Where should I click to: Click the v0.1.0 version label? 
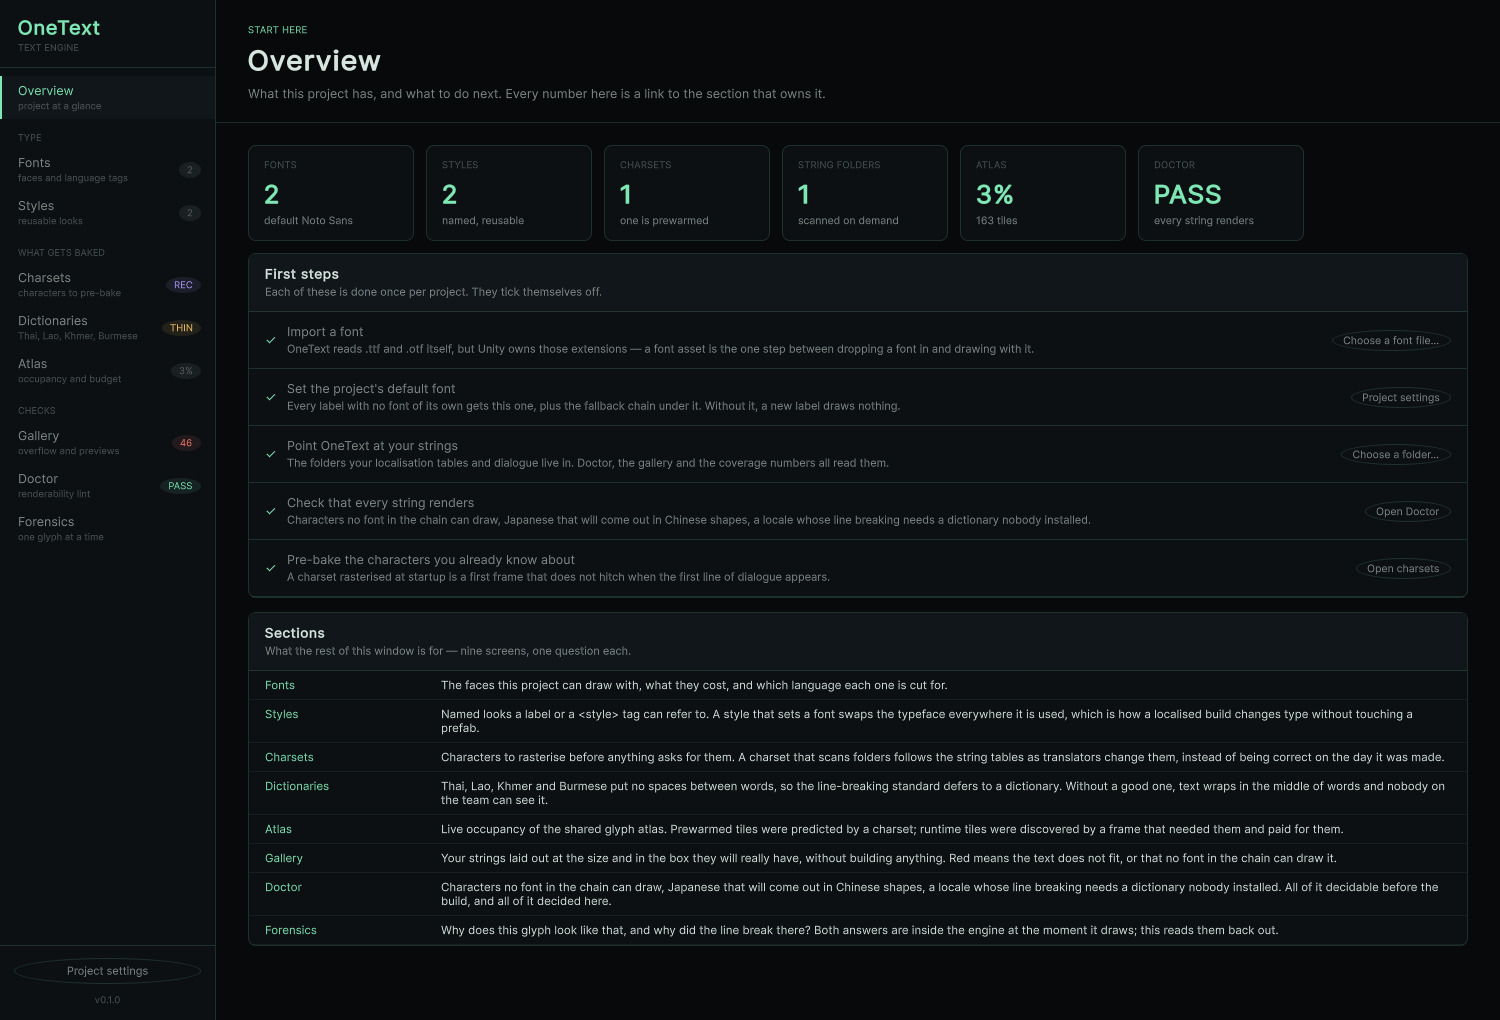point(107,1000)
